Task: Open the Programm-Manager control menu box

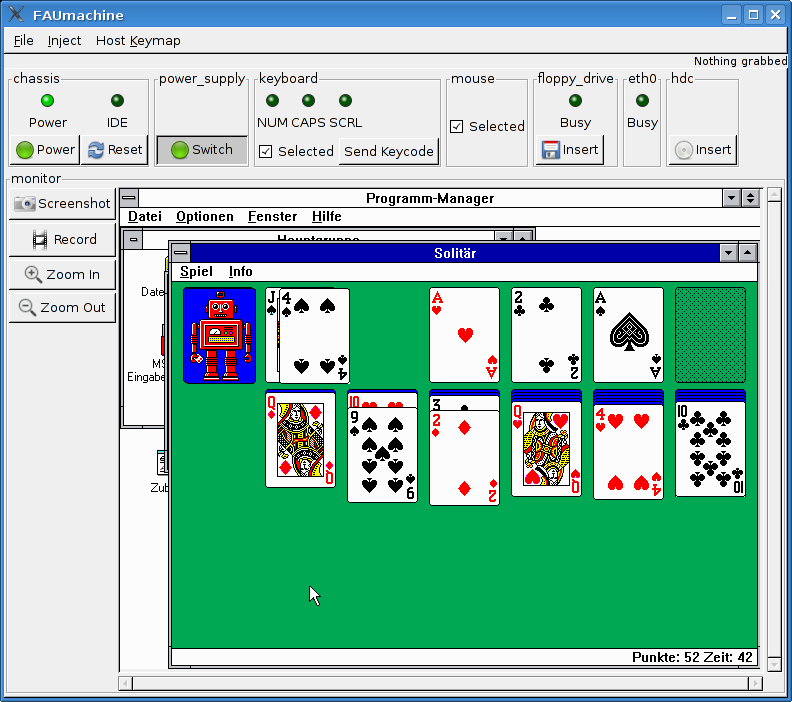Action: 129,198
